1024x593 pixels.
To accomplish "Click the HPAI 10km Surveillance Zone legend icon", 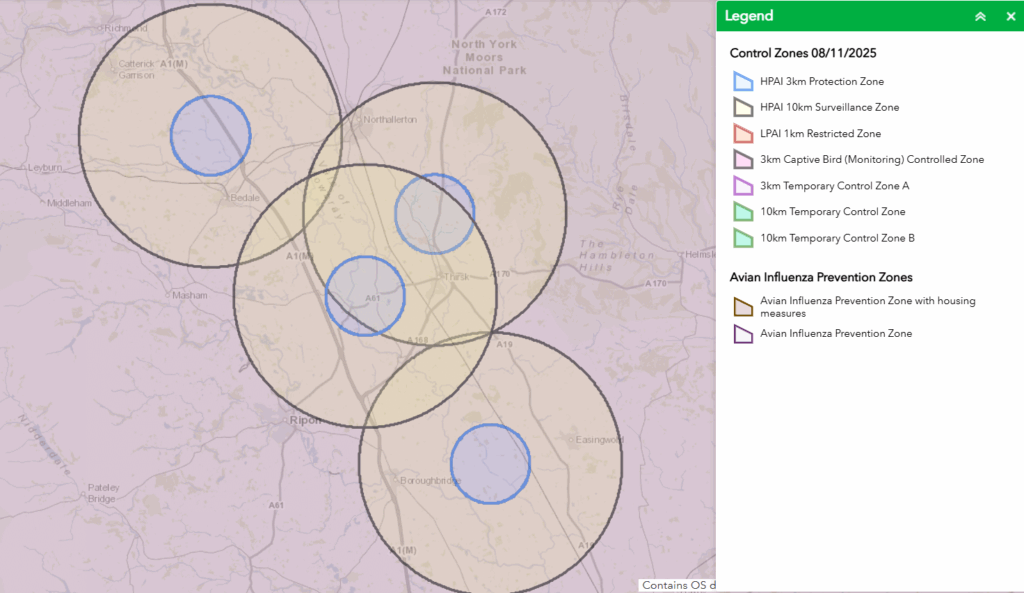I will (742, 107).
